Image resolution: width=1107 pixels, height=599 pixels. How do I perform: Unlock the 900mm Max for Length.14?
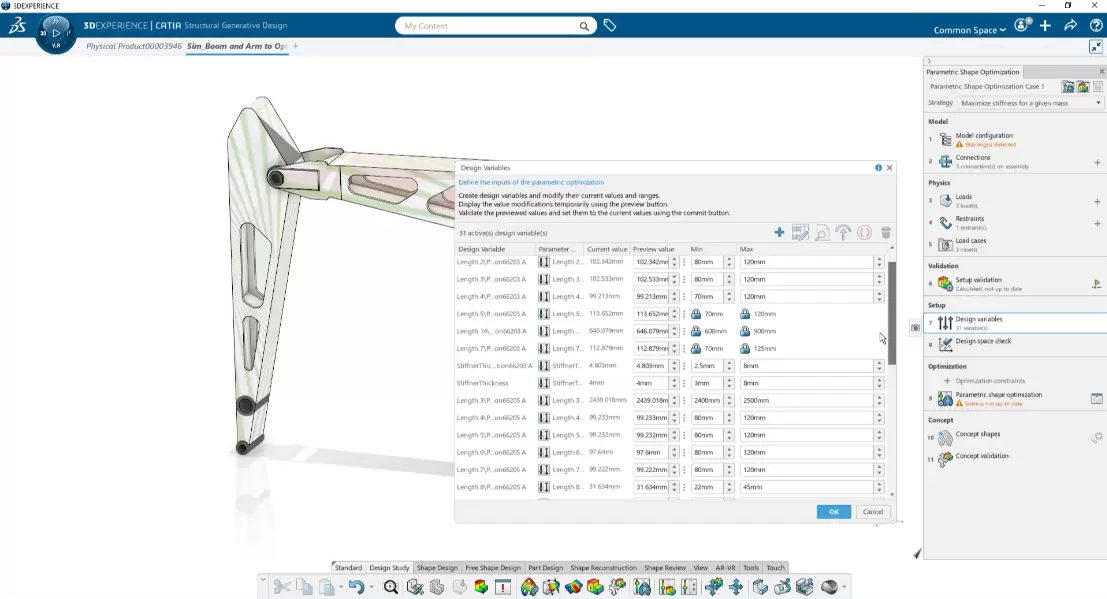(x=745, y=331)
